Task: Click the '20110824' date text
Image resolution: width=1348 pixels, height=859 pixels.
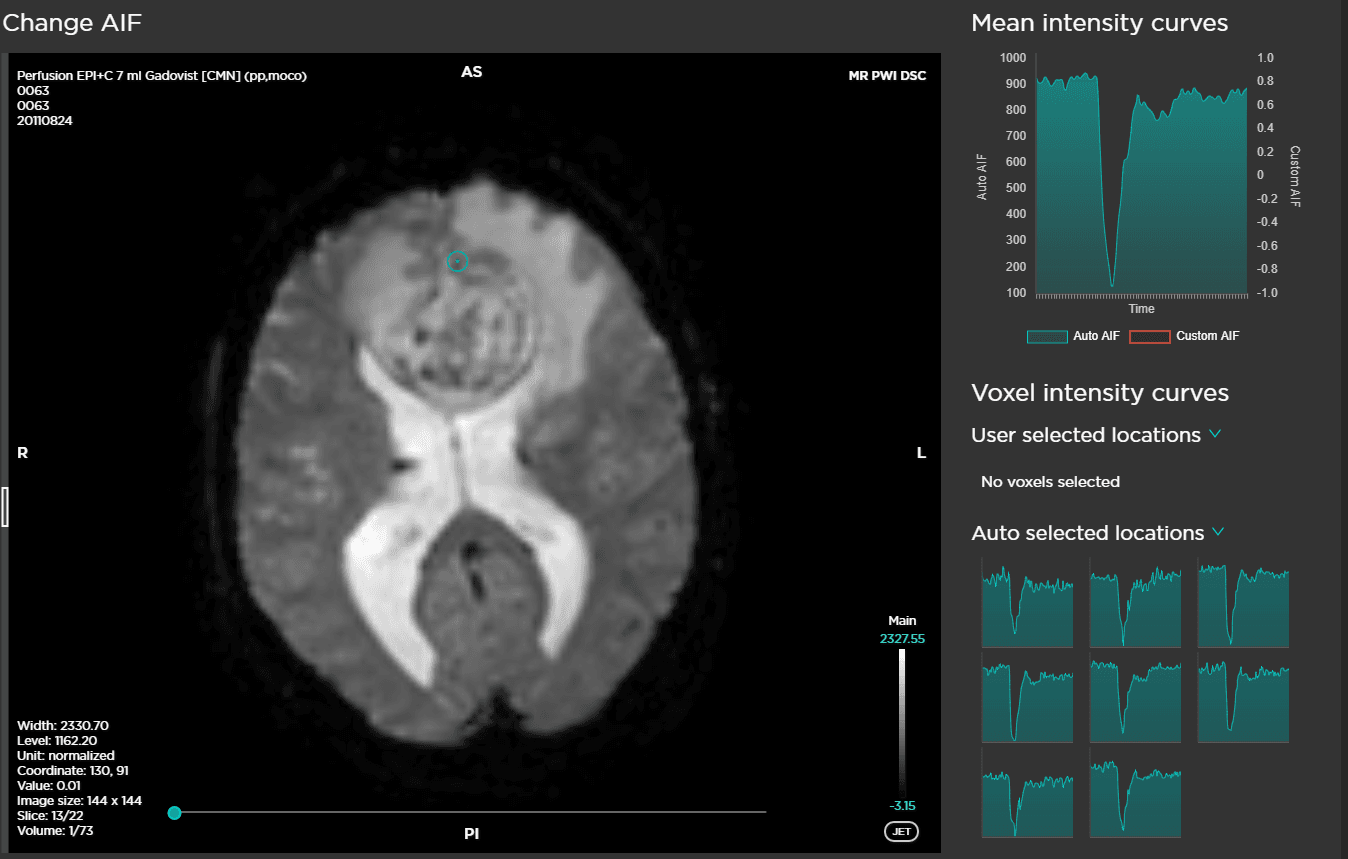Action: point(45,120)
